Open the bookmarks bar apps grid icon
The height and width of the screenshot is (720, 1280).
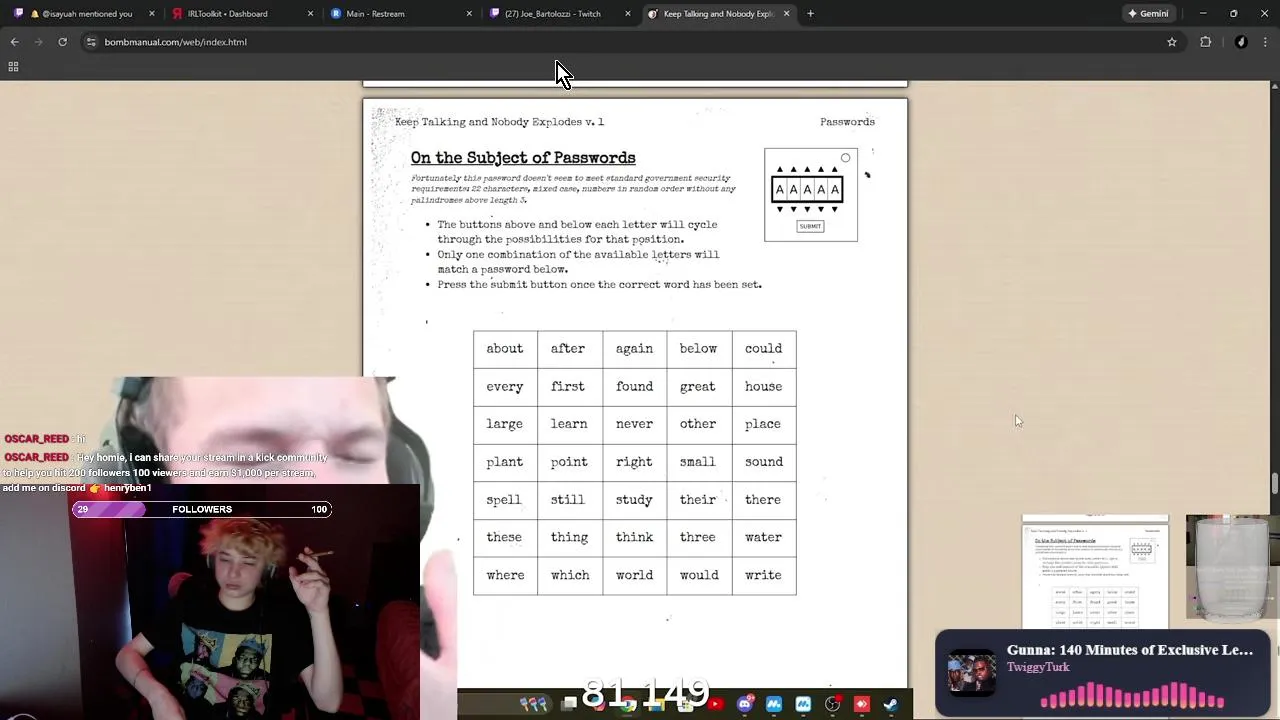click(13, 66)
